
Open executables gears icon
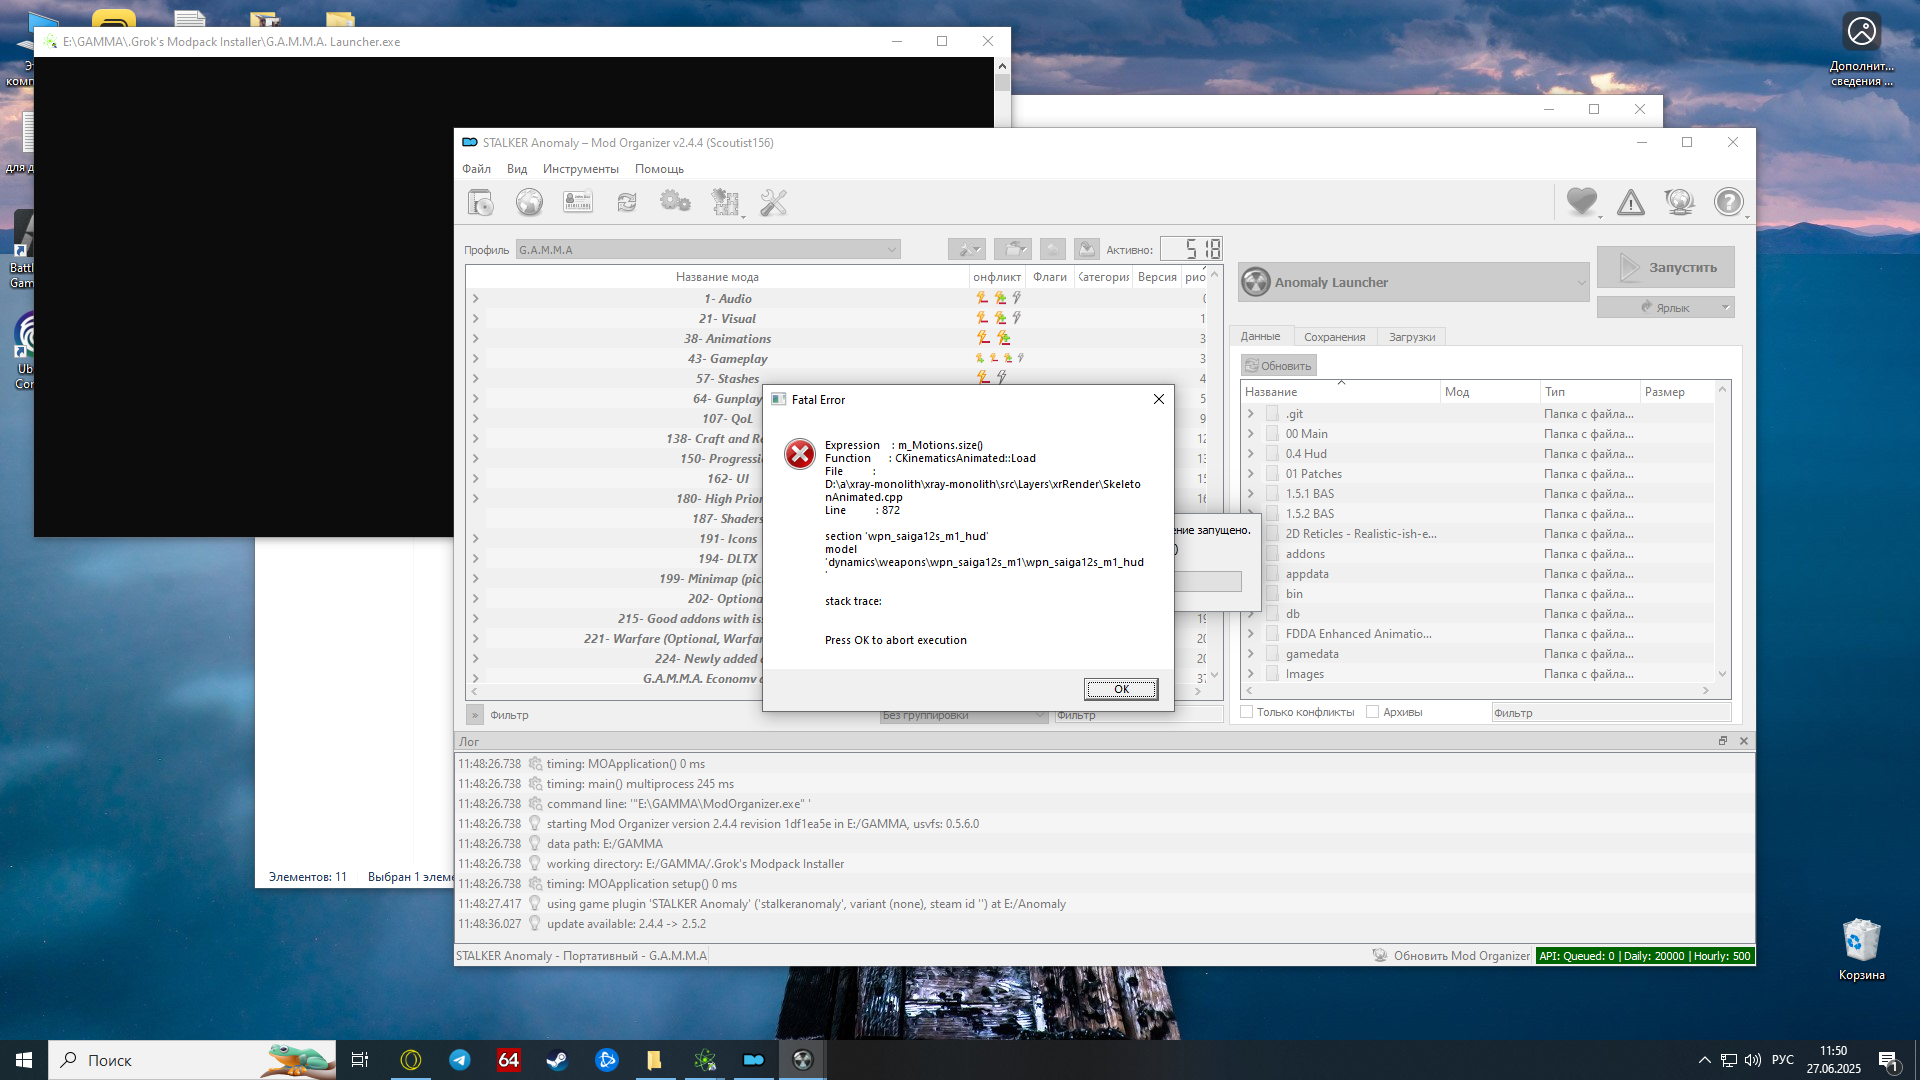(x=675, y=203)
